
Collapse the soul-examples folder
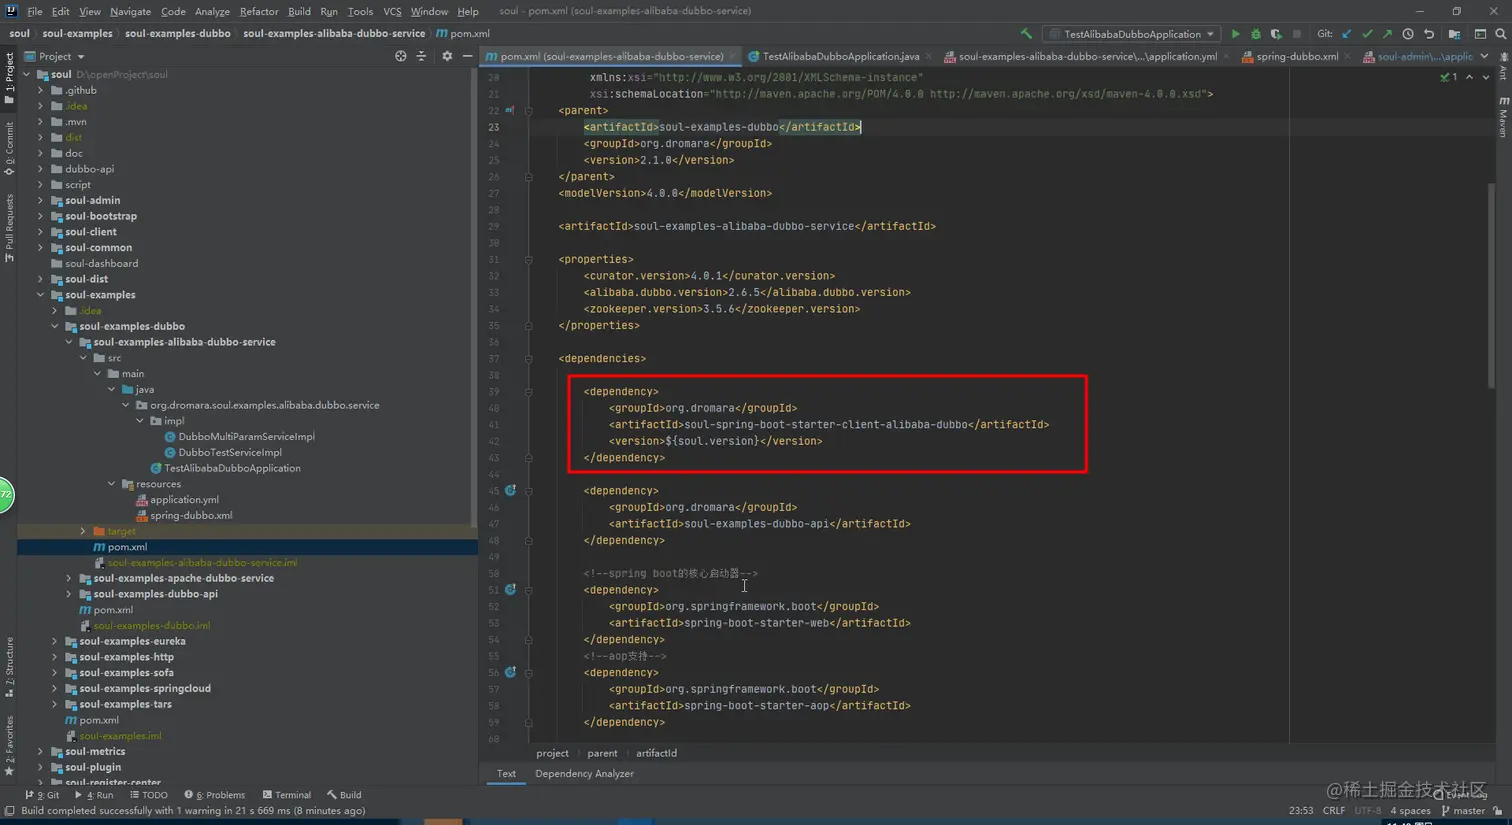click(41, 295)
